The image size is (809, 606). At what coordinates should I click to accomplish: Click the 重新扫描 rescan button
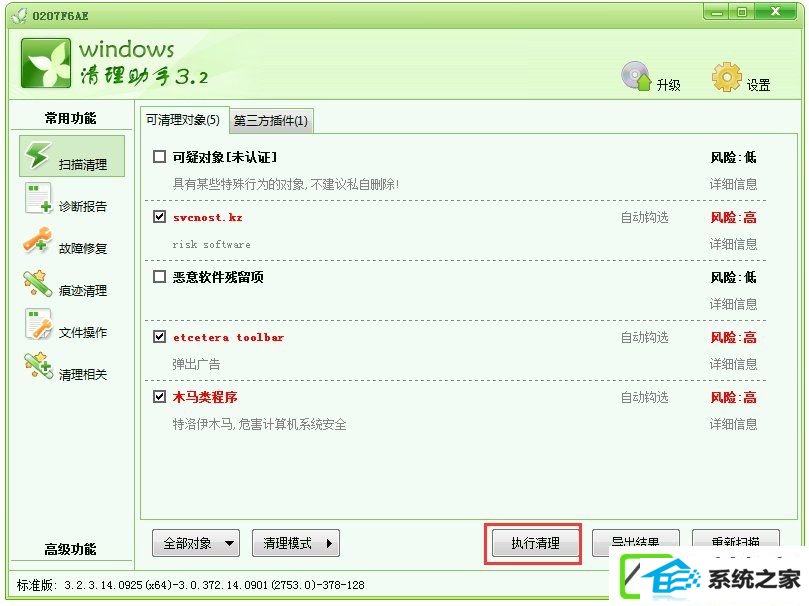pos(736,542)
